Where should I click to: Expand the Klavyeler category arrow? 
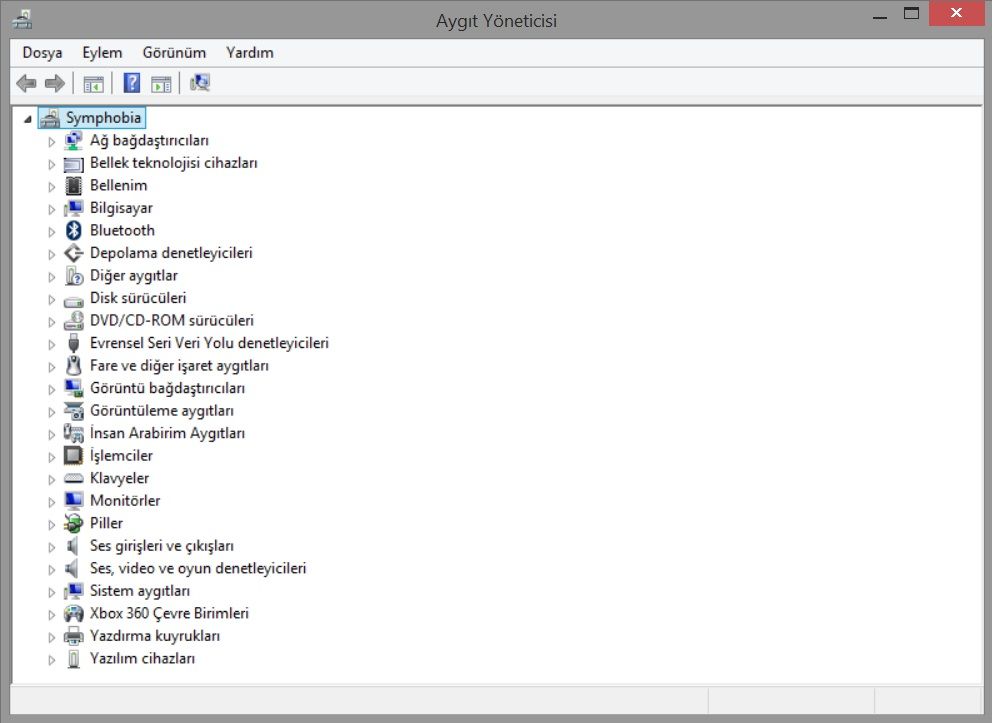51,479
